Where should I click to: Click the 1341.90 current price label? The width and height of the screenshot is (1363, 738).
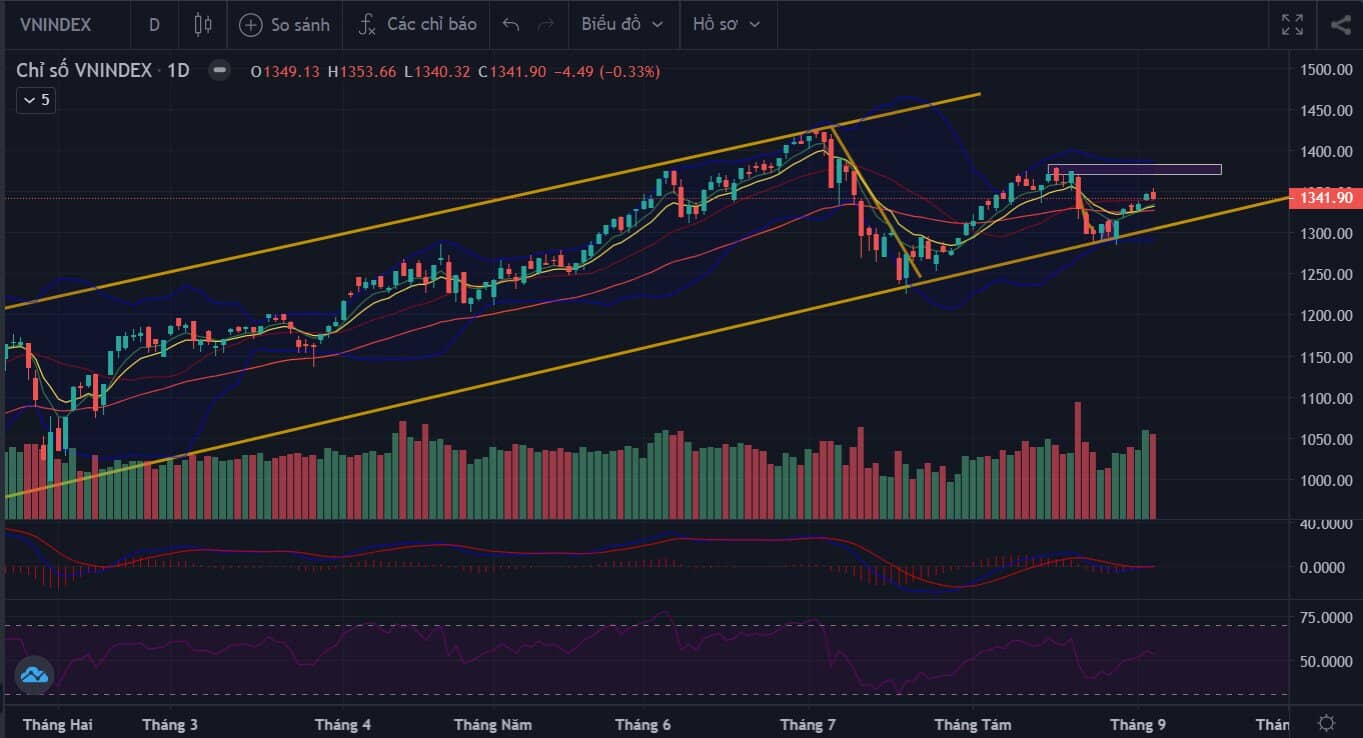(1326, 198)
